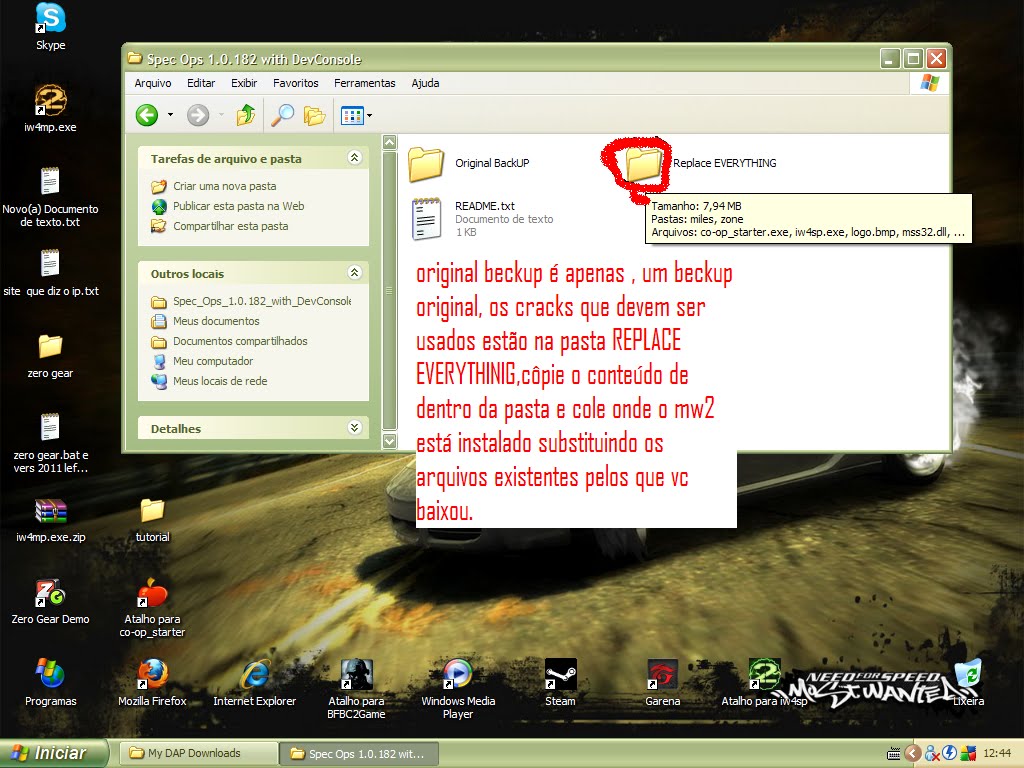Toggle the Folders pane button
The width and height of the screenshot is (1024, 768).
point(314,116)
